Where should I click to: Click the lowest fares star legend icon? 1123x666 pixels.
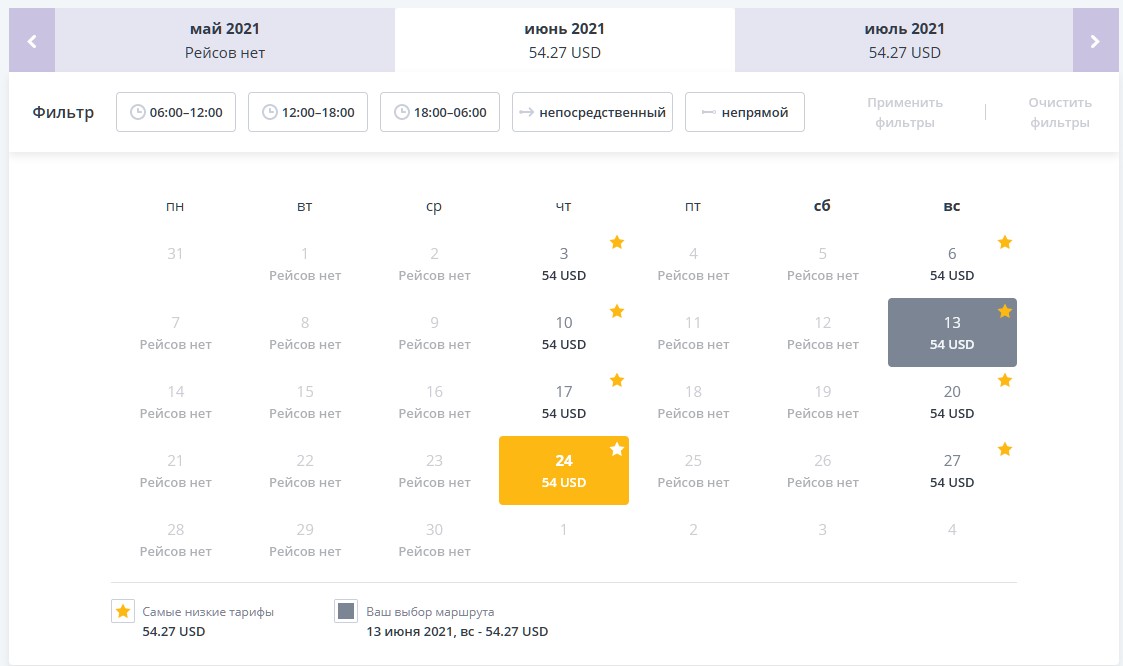(x=123, y=612)
